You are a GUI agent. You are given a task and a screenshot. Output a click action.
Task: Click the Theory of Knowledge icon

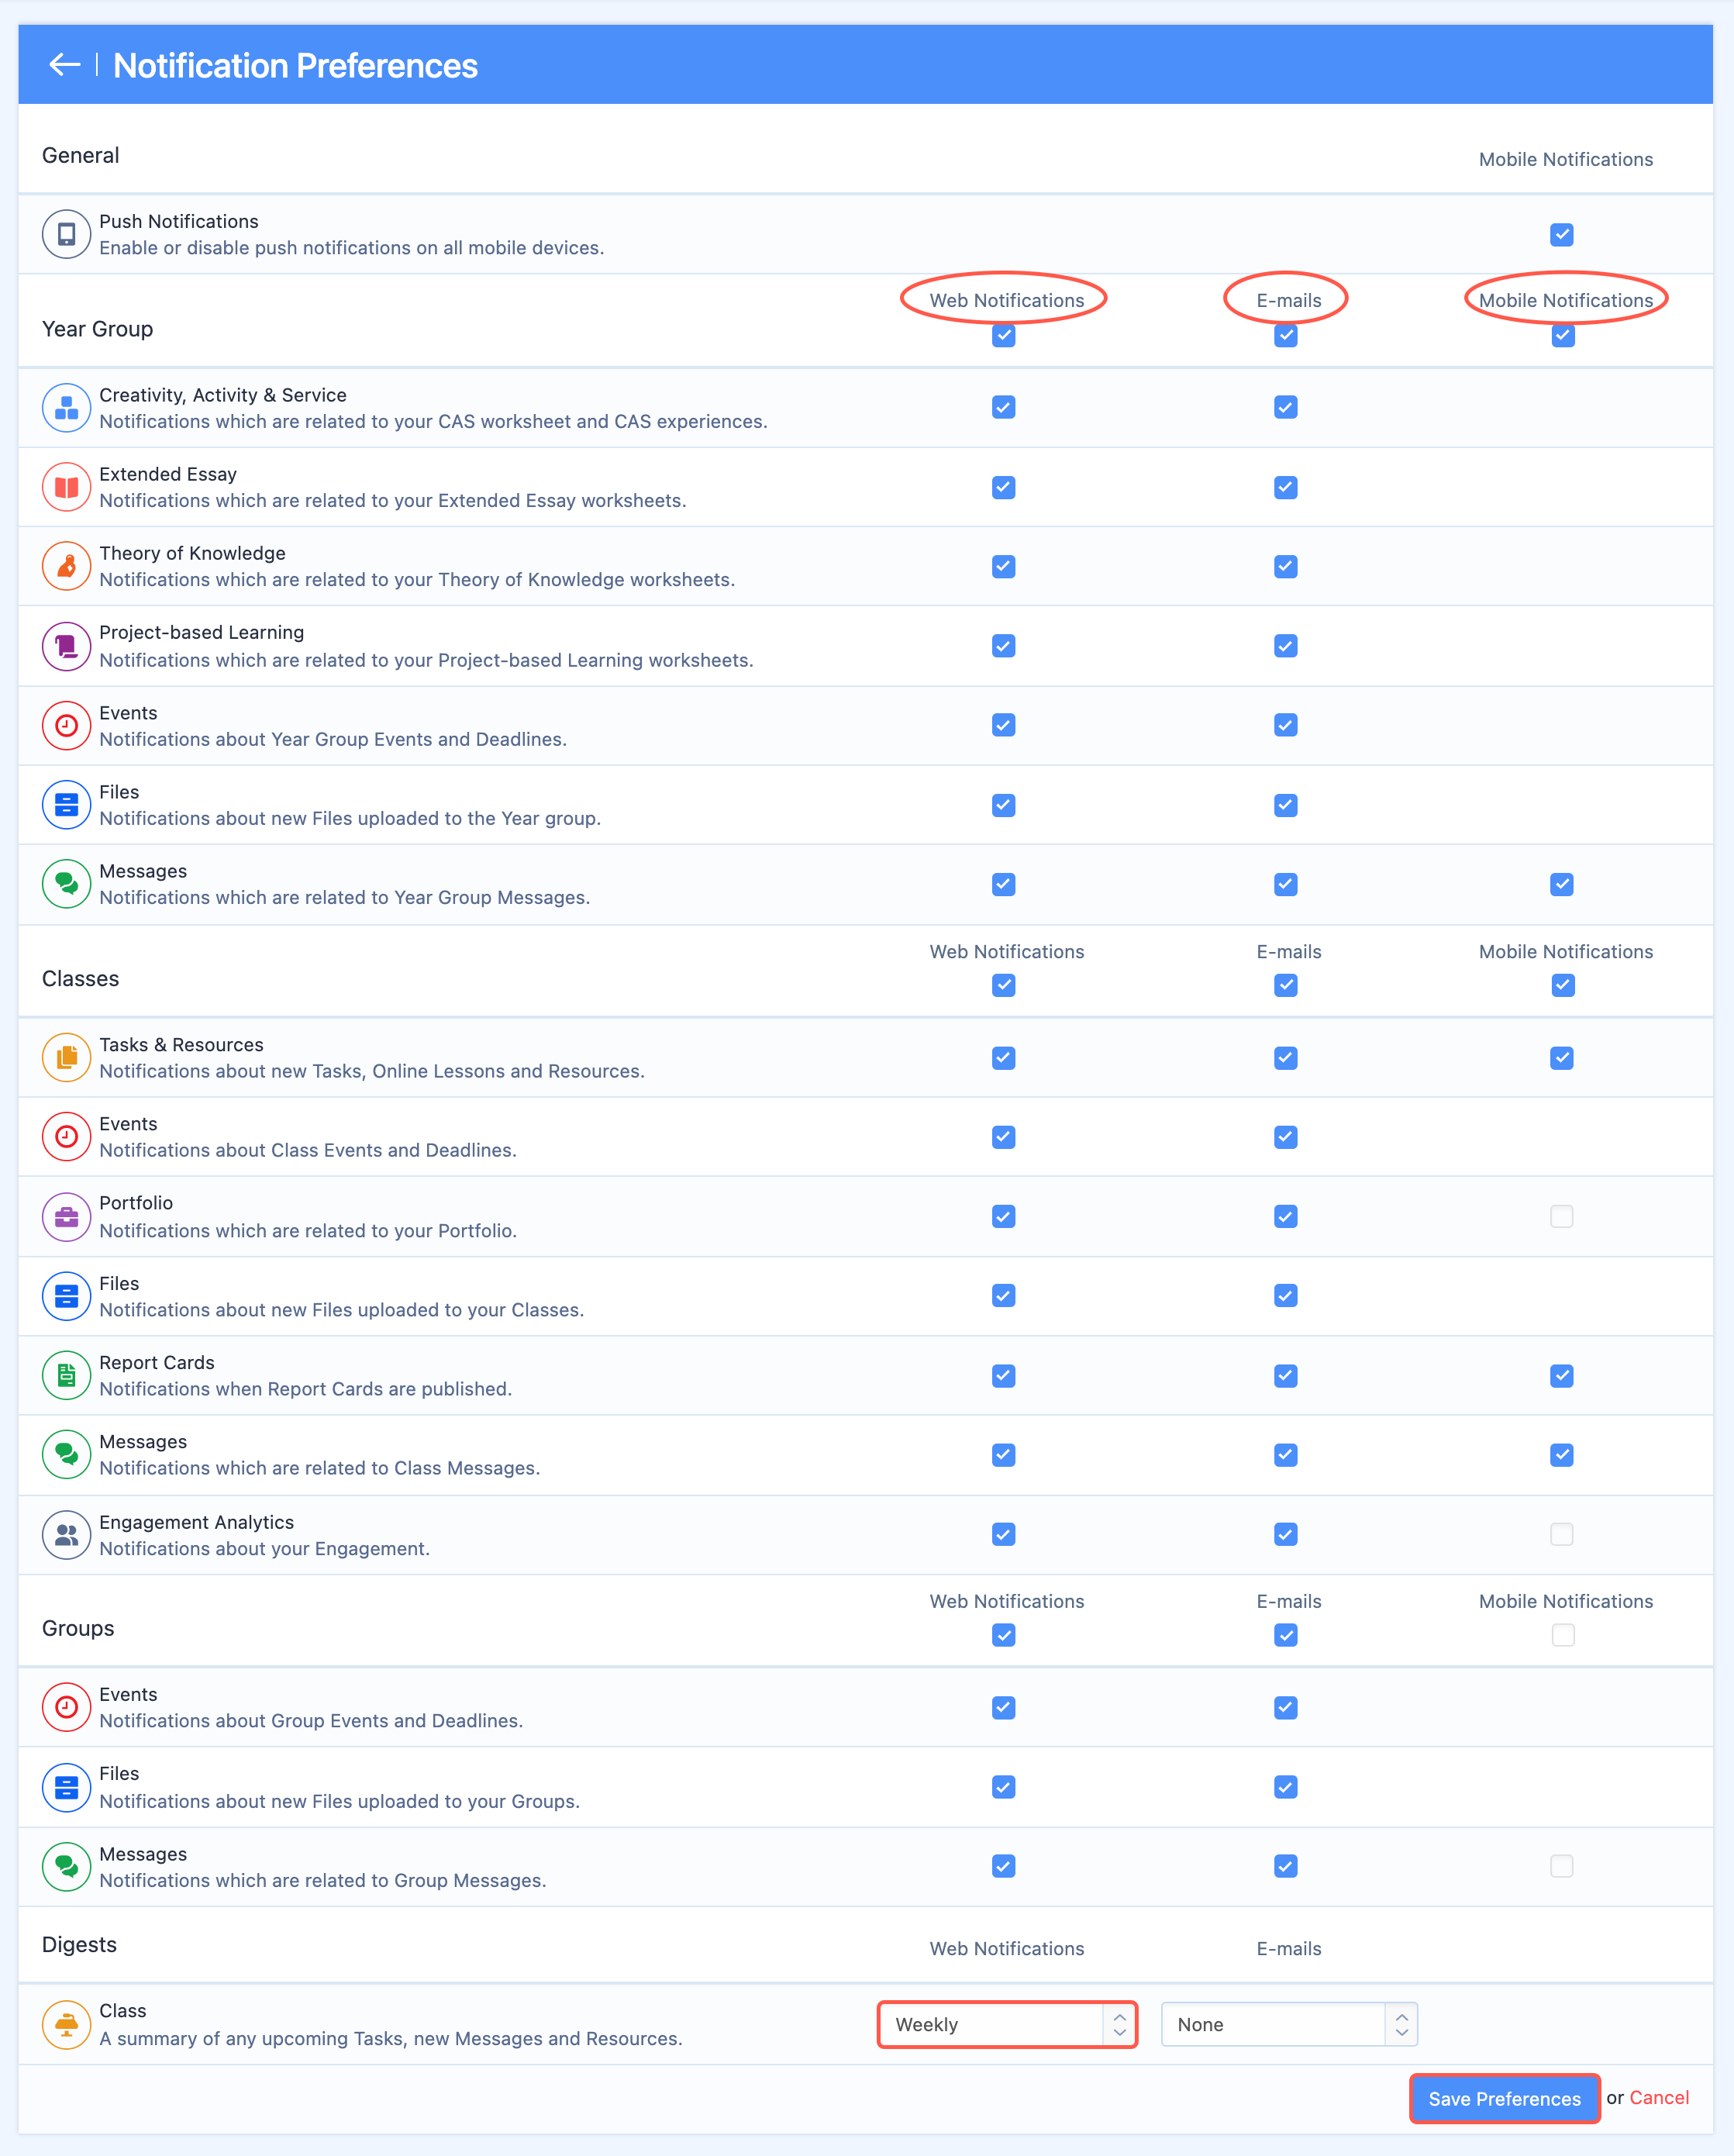67,566
